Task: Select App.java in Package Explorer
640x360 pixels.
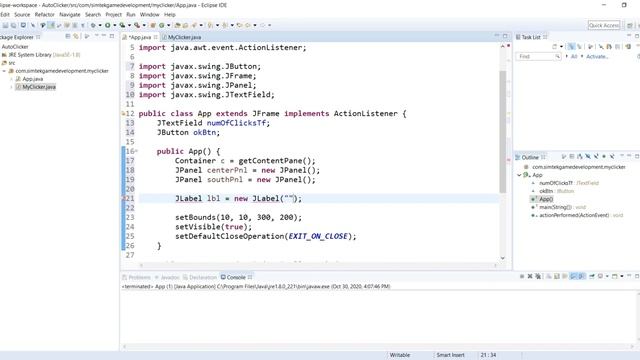Action: (32, 79)
